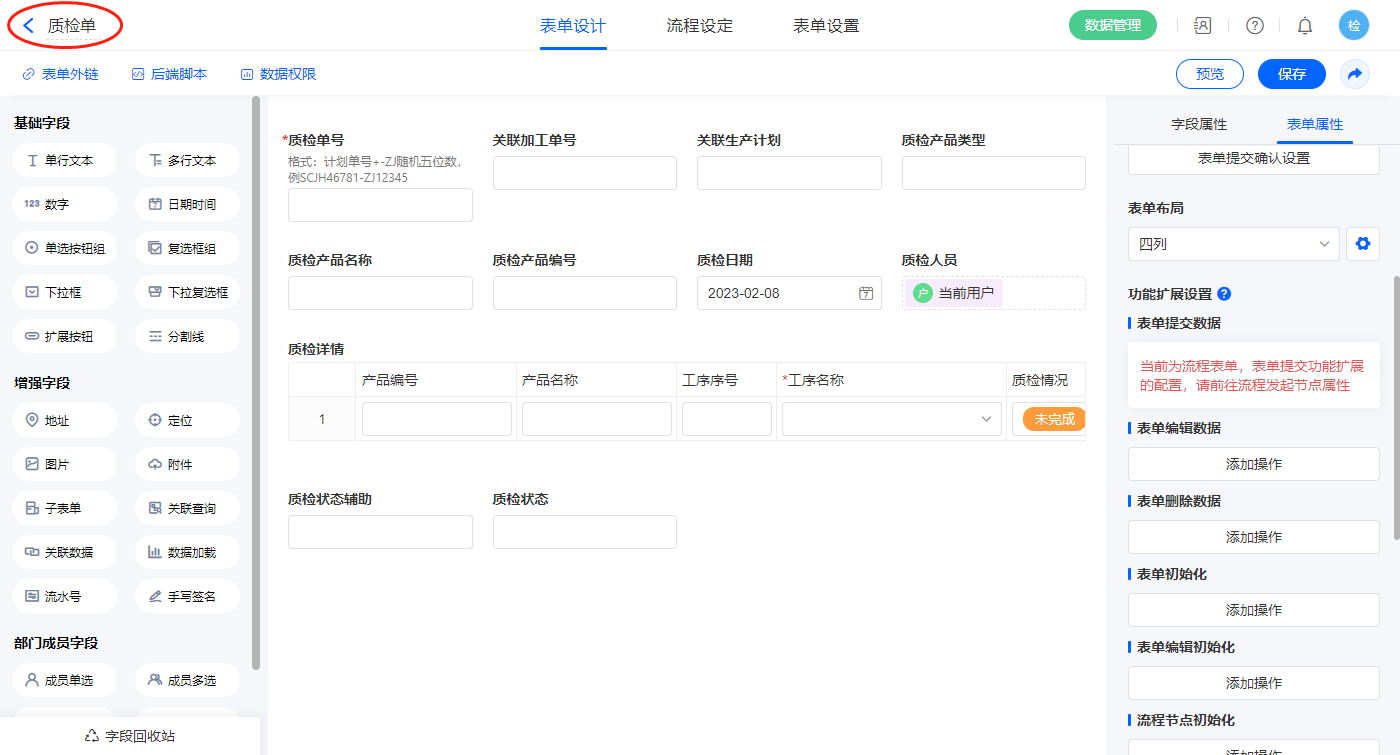Click the 数据管理 button
Image resolution: width=1400 pixels, height=755 pixels.
(x=1112, y=26)
